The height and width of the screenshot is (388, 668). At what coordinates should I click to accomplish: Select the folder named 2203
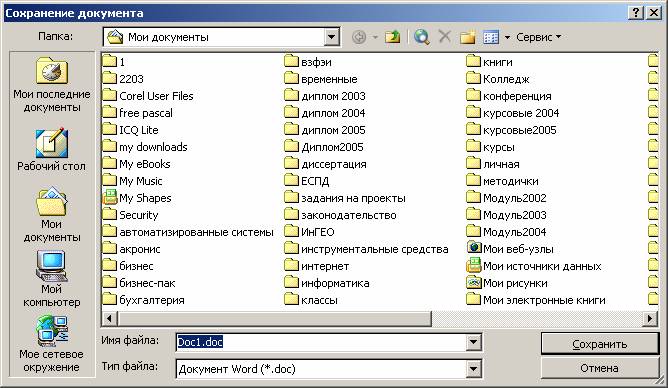point(124,79)
